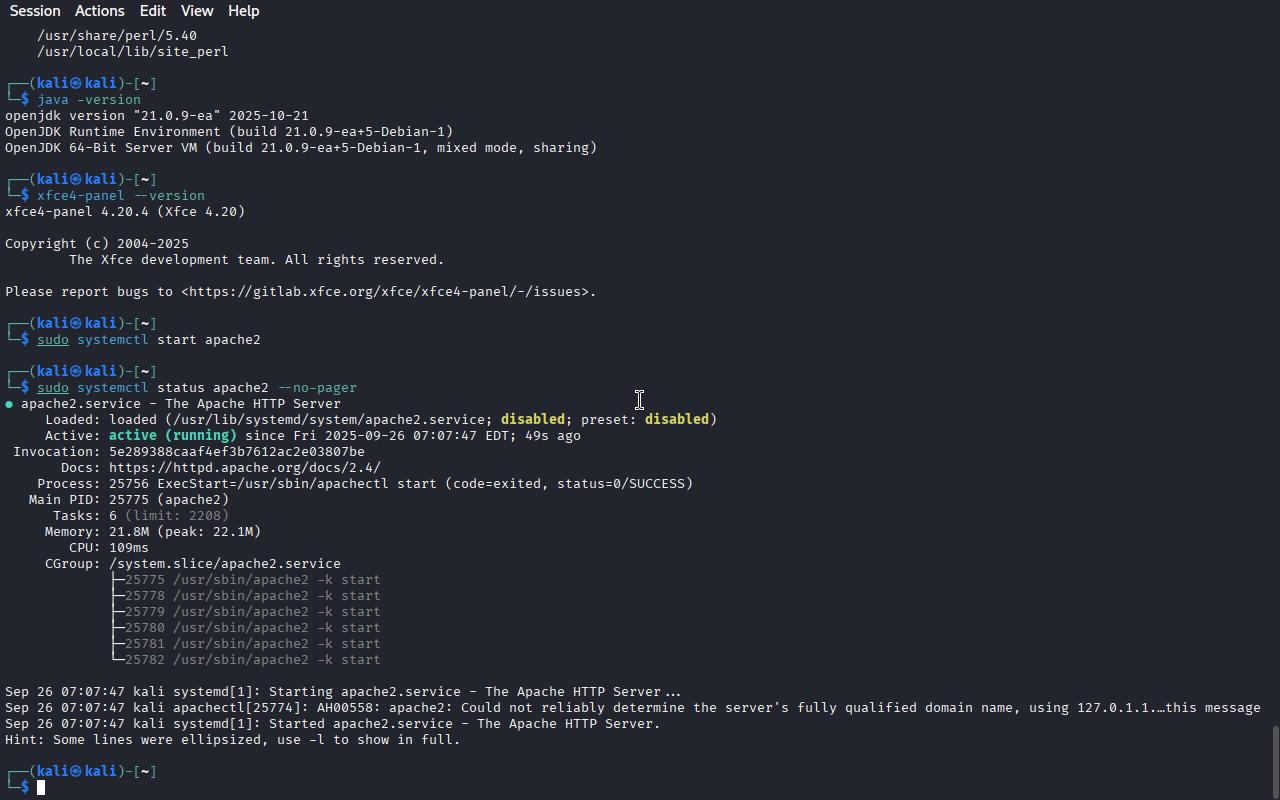Image resolution: width=1280 pixels, height=800 pixels.
Task: Click the Xfce GitLab issues URL
Action: tap(388, 292)
